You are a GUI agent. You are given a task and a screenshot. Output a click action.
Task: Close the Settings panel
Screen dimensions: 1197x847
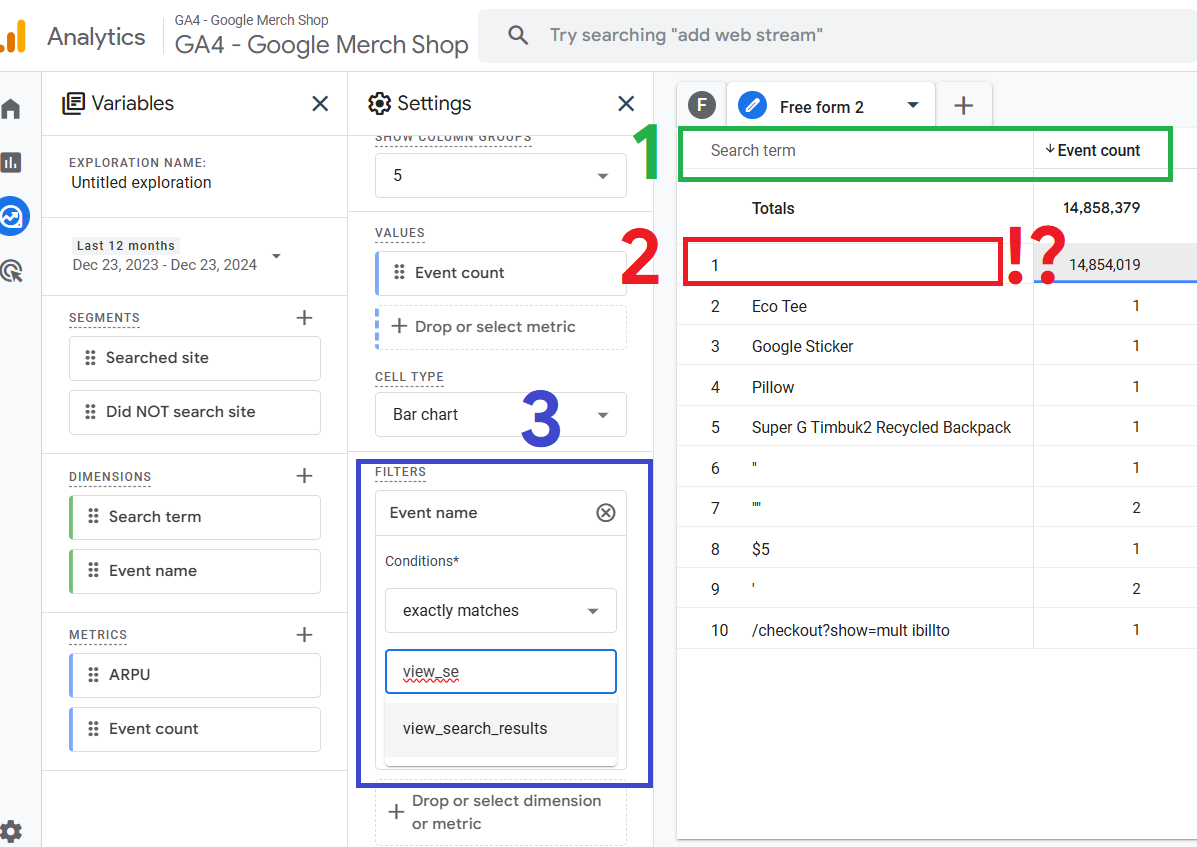coord(626,104)
